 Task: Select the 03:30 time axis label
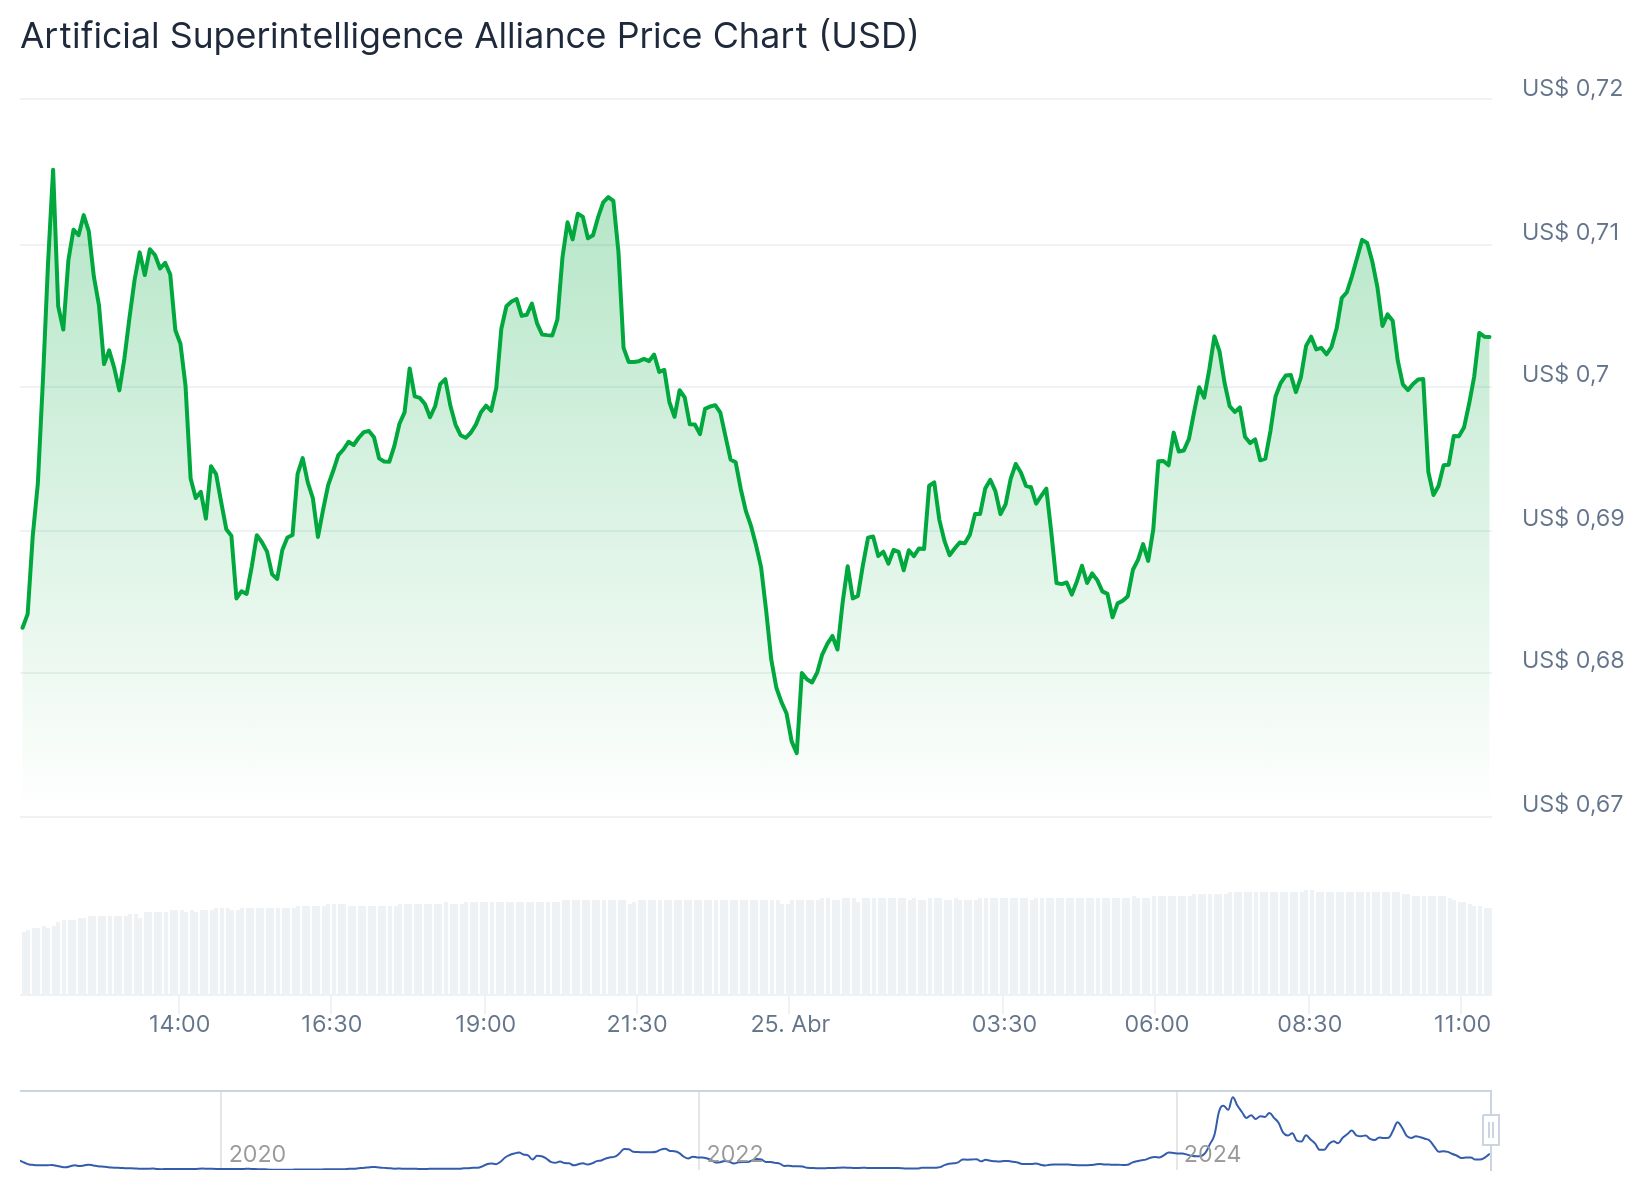point(1004,1024)
